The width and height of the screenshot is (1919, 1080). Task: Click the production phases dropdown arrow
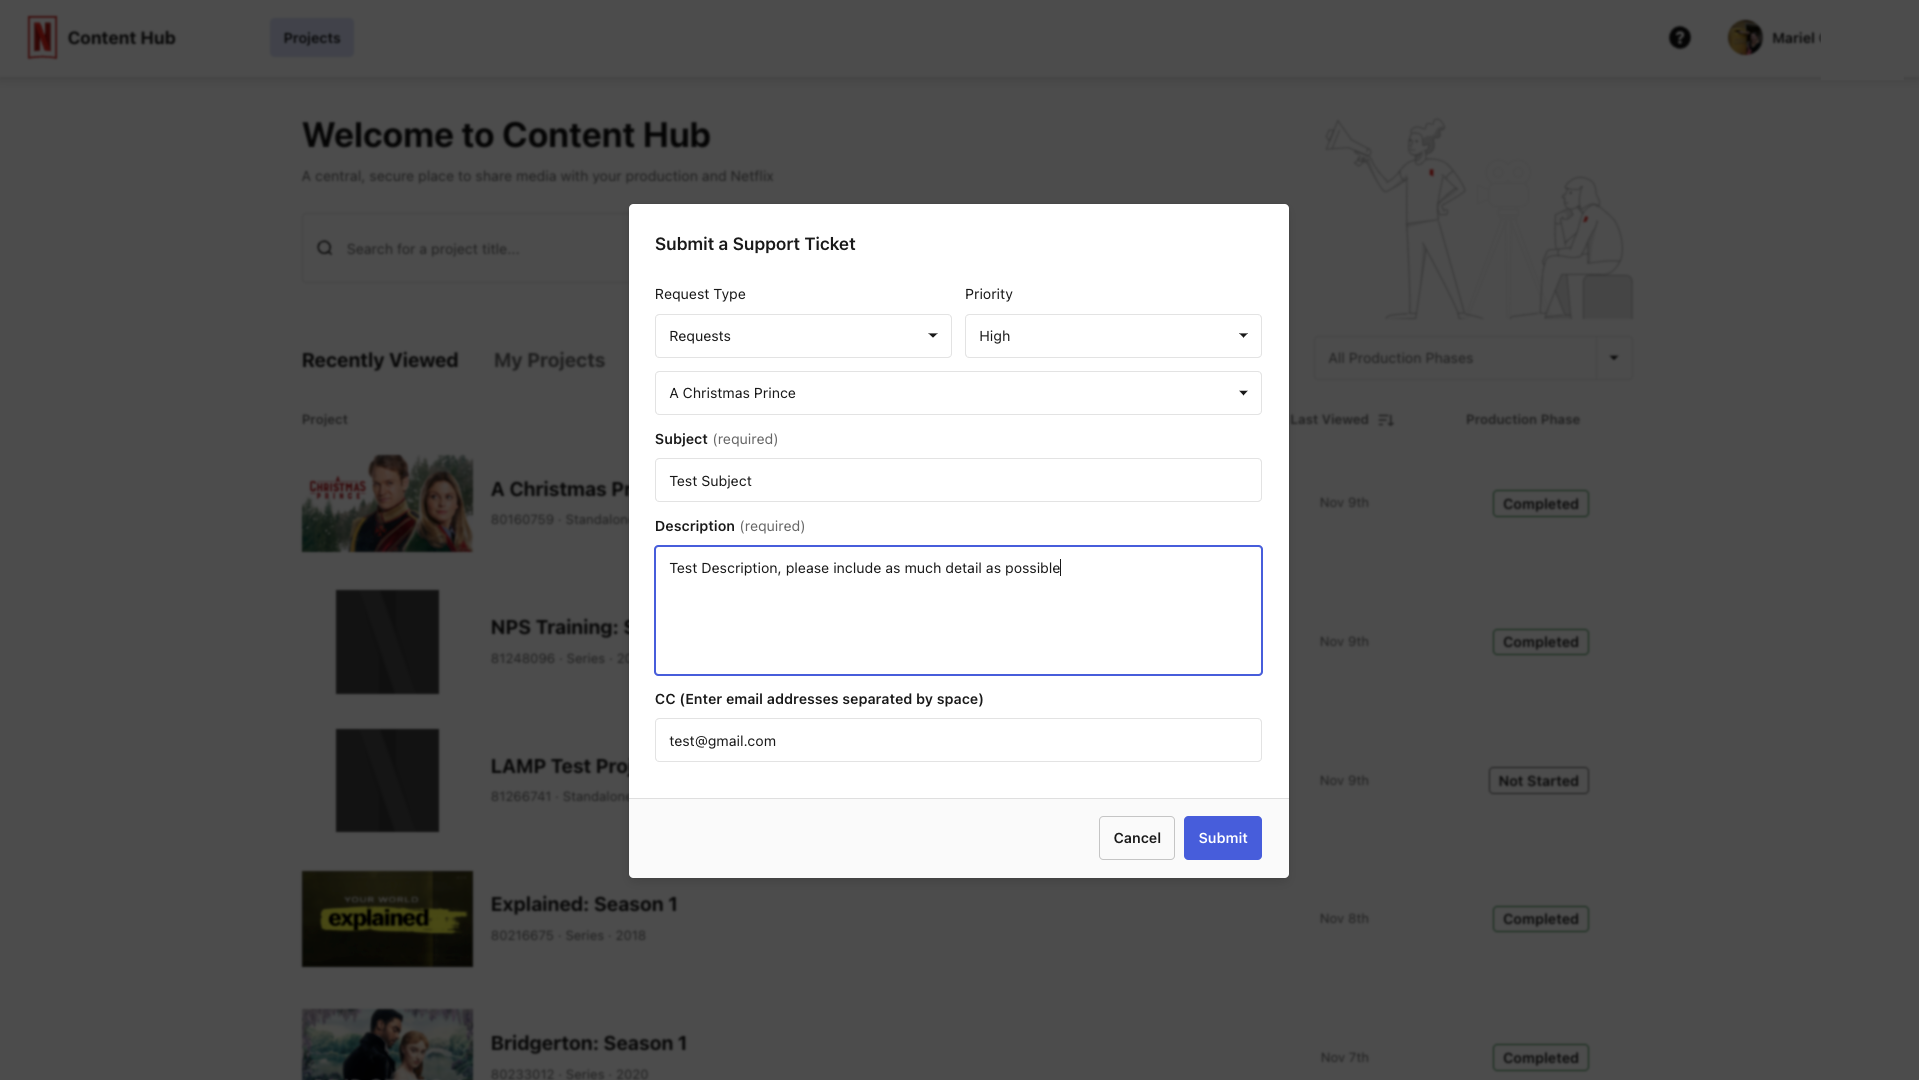(1614, 358)
